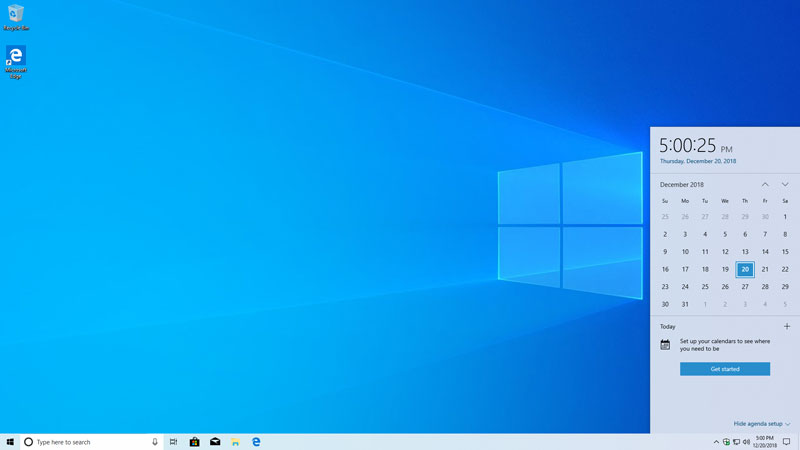The height and width of the screenshot is (450, 800).
Task: Select the Recycle Bin desktop icon
Action: 14,16
